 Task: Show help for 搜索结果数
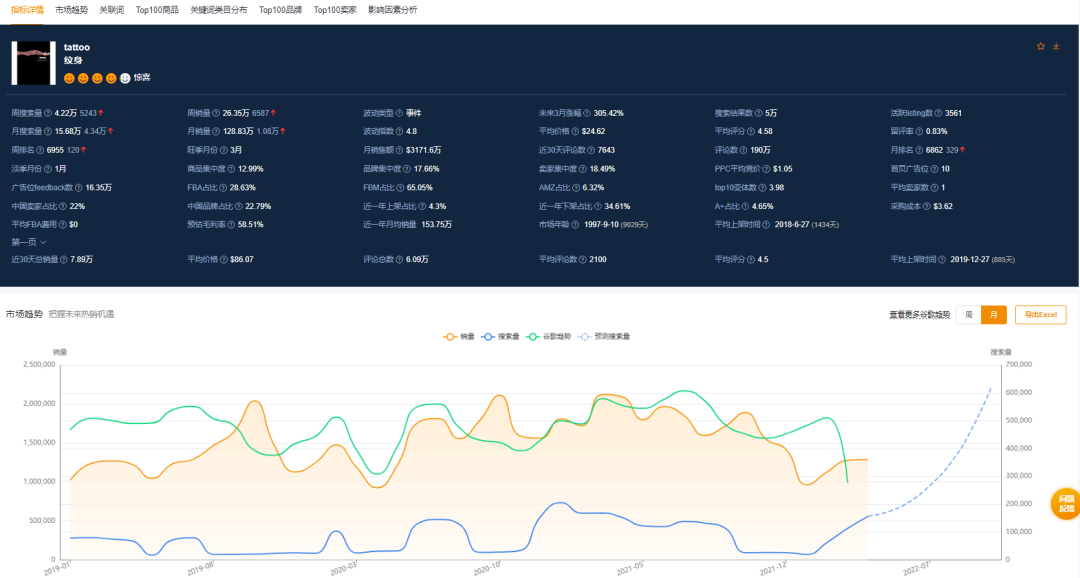(x=758, y=113)
